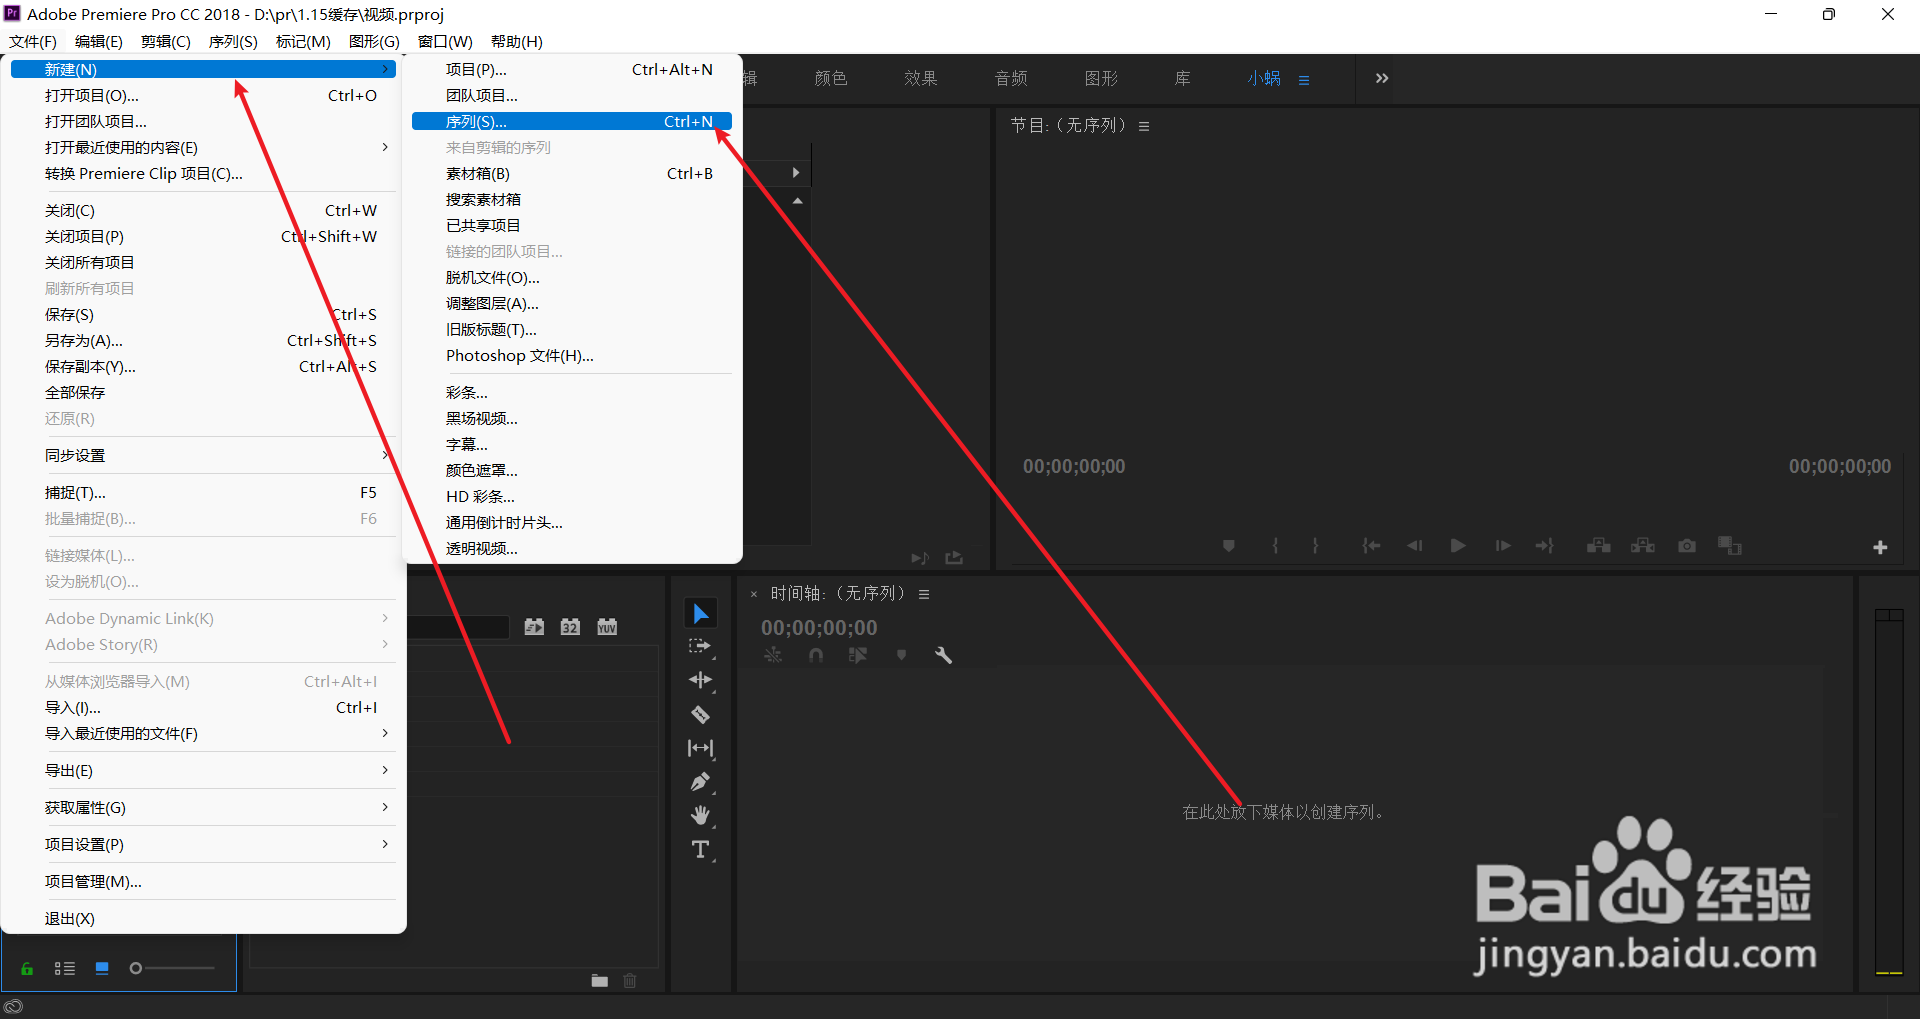This screenshot has height=1019, width=1920.
Task: Open the 小蜗 workspace menu icon
Action: 1304,80
